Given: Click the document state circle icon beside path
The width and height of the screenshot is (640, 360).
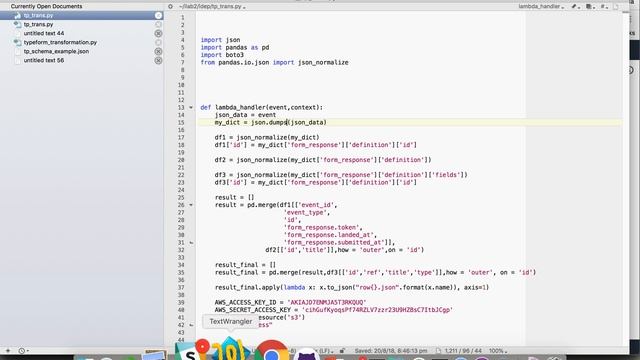Looking at the screenshot, I should (170, 7).
